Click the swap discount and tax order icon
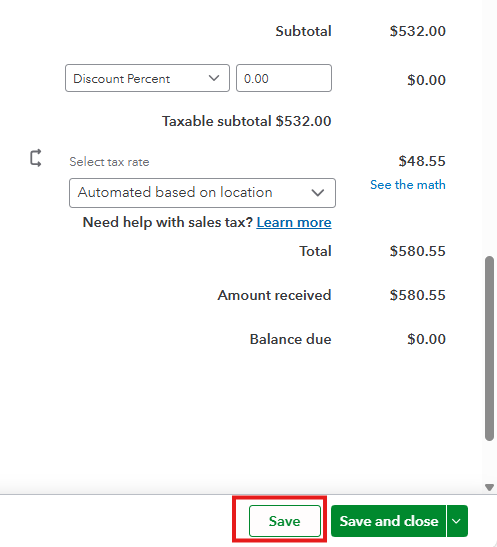 pyautogui.click(x=36, y=158)
